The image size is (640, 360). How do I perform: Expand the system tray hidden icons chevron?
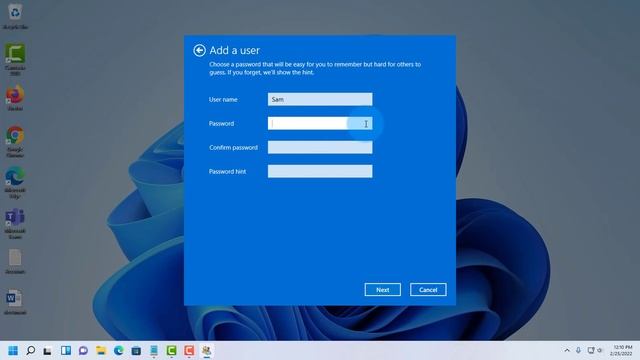[x=567, y=351]
